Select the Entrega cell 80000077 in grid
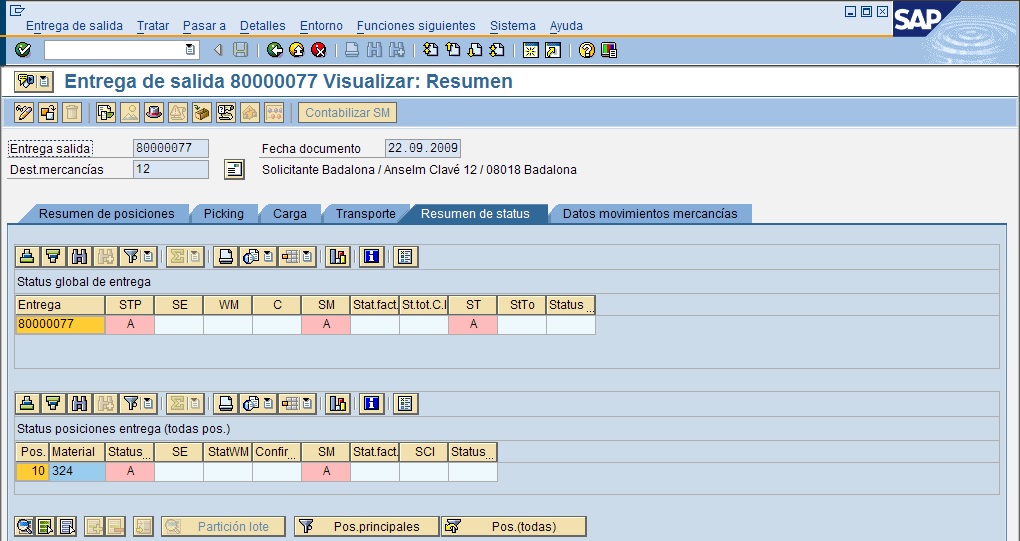This screenshot has height=541, width=1020. tap(60, 324)
